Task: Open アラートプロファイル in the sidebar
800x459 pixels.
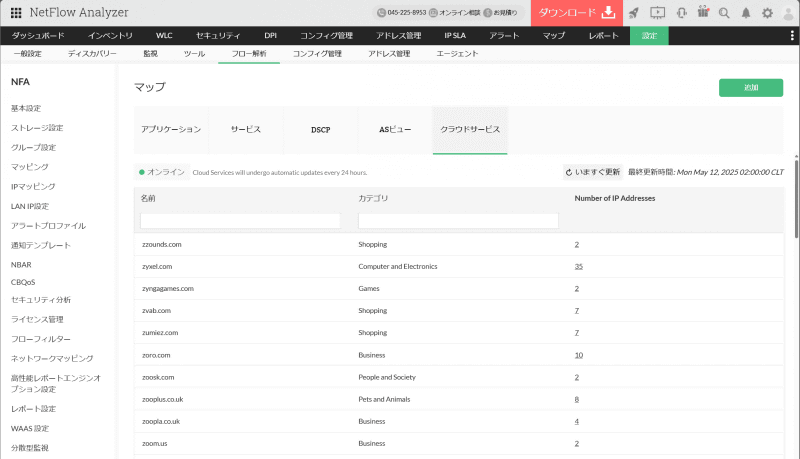Action: (x=48, y=226)
